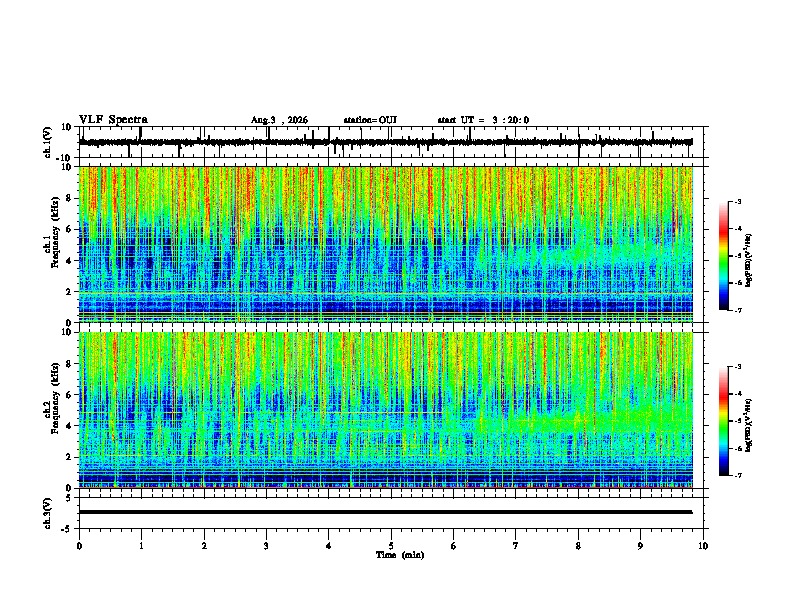Click the "start UT = 3 : 20: 0" text

pos(483,120)
